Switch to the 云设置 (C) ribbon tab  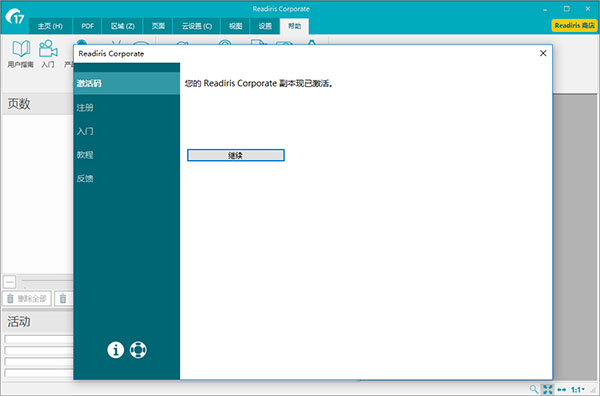pos(197,26)
